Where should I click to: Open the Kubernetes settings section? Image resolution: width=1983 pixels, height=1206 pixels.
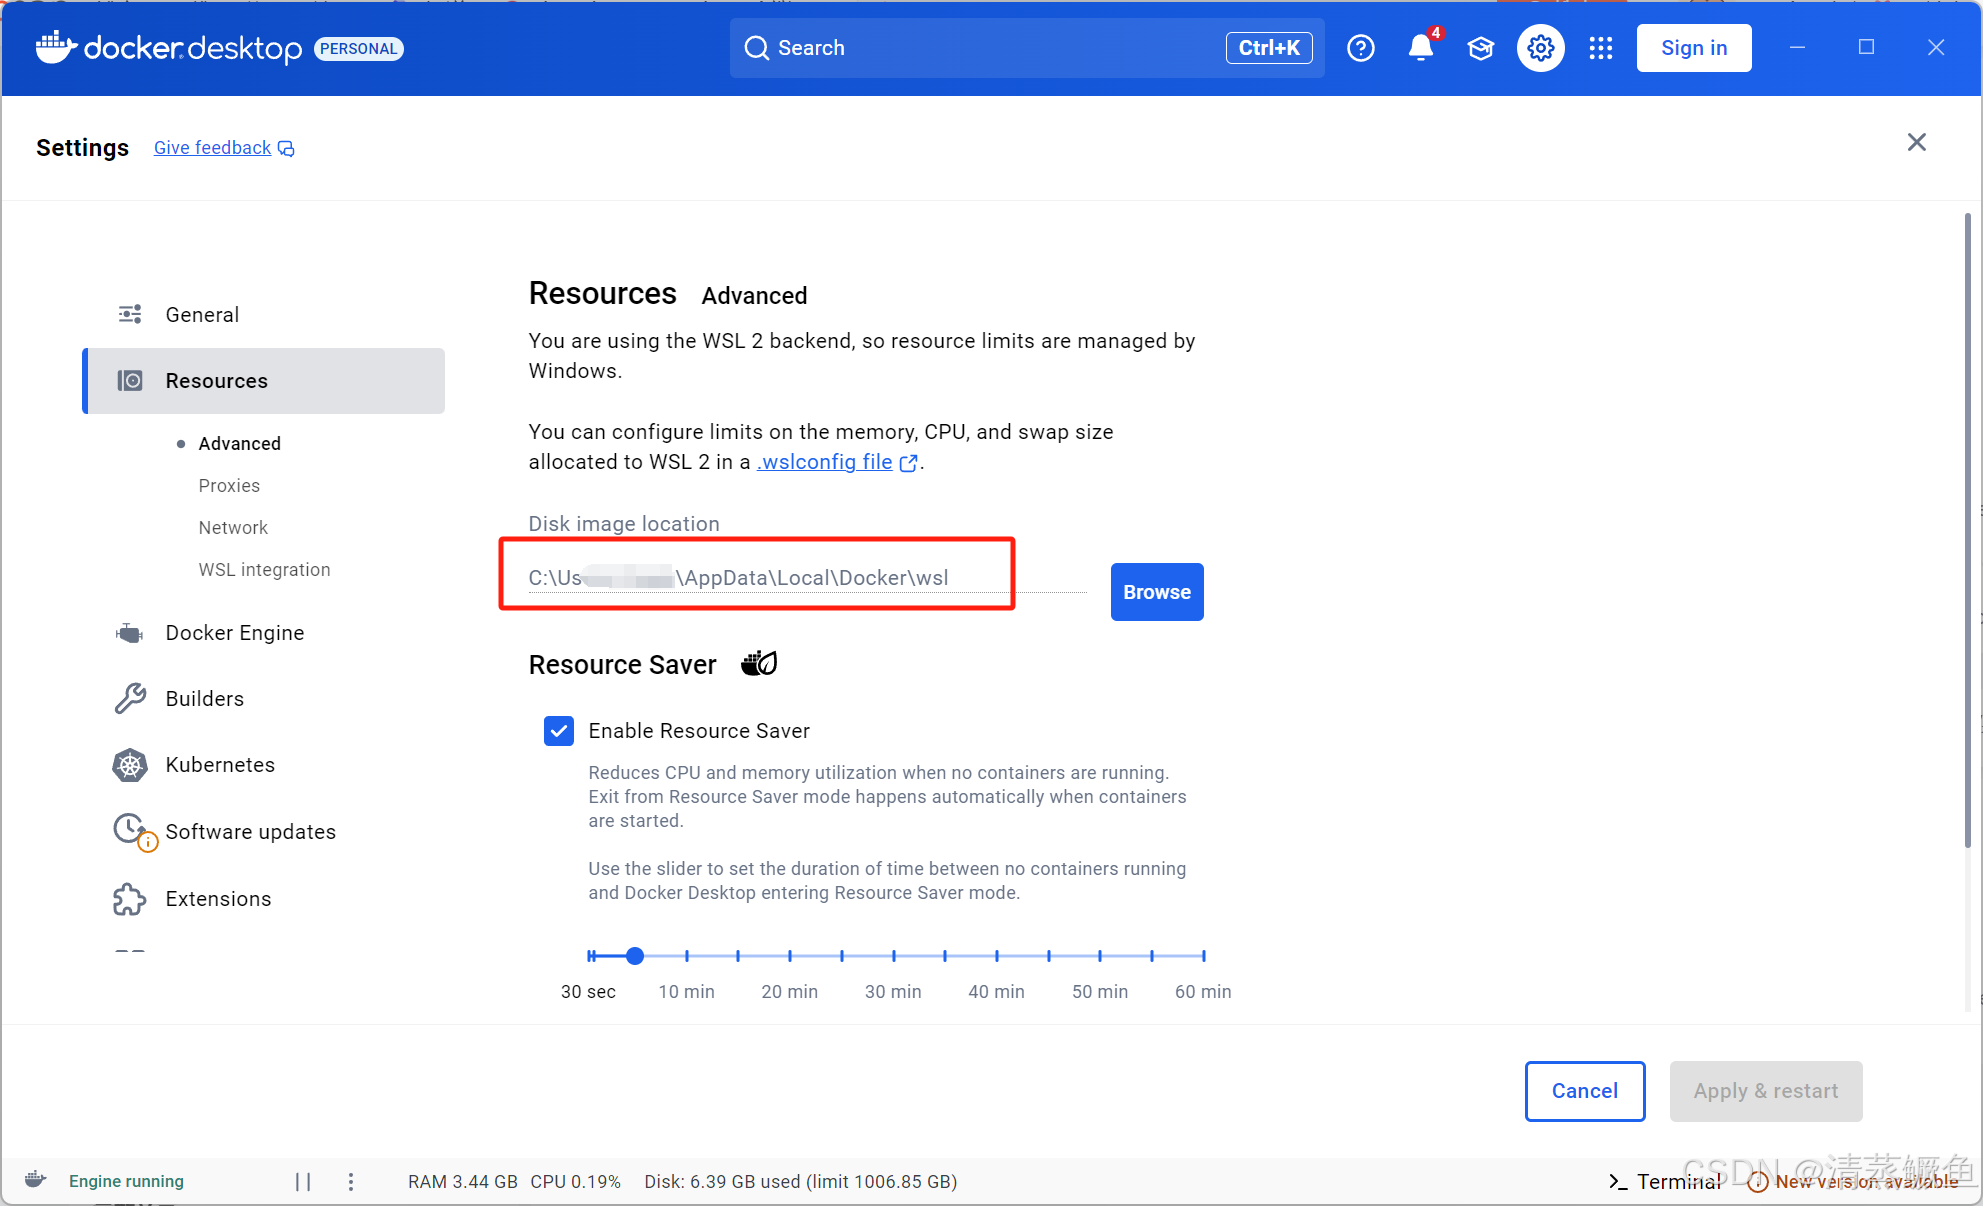tap(220, 765)
